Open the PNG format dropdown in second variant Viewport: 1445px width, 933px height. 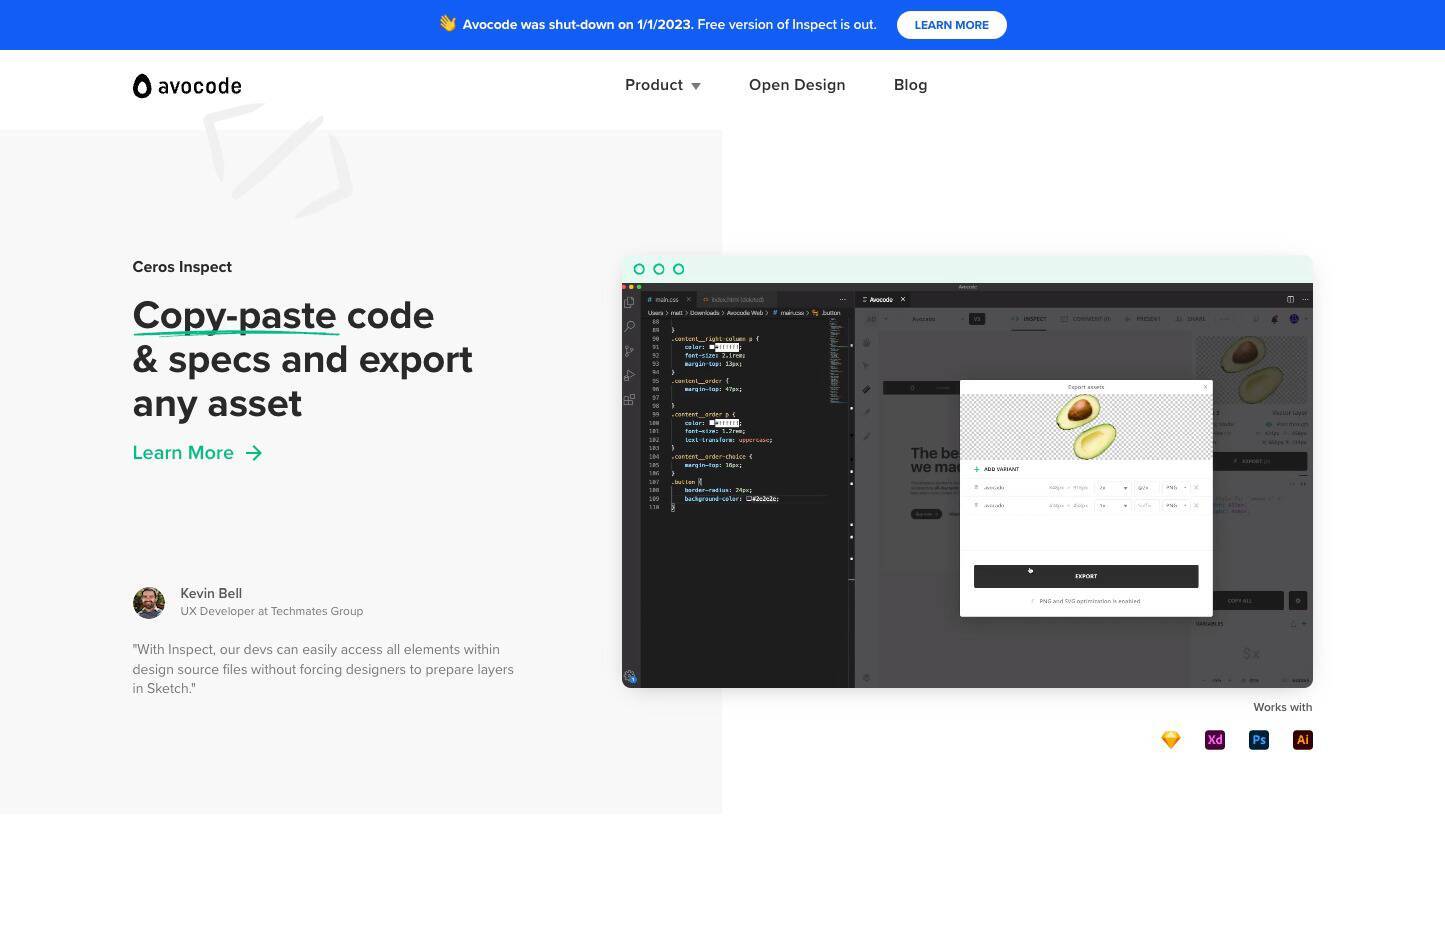click(1175, 506)
